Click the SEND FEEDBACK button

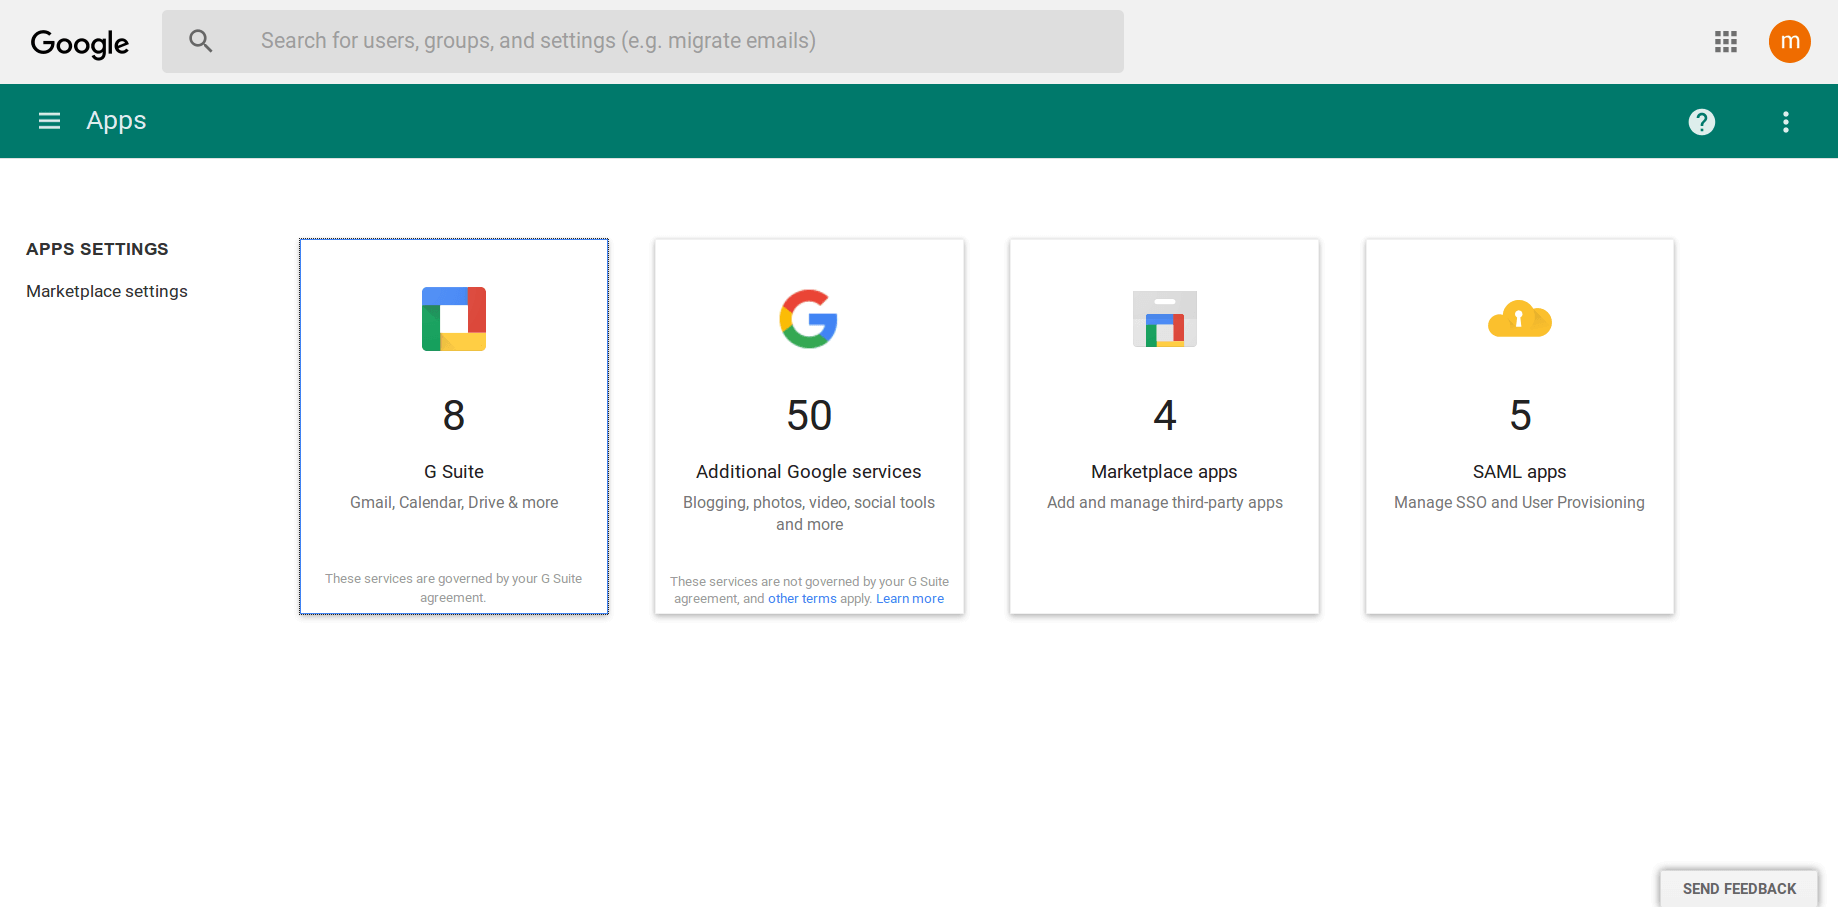coord(1738,888)
